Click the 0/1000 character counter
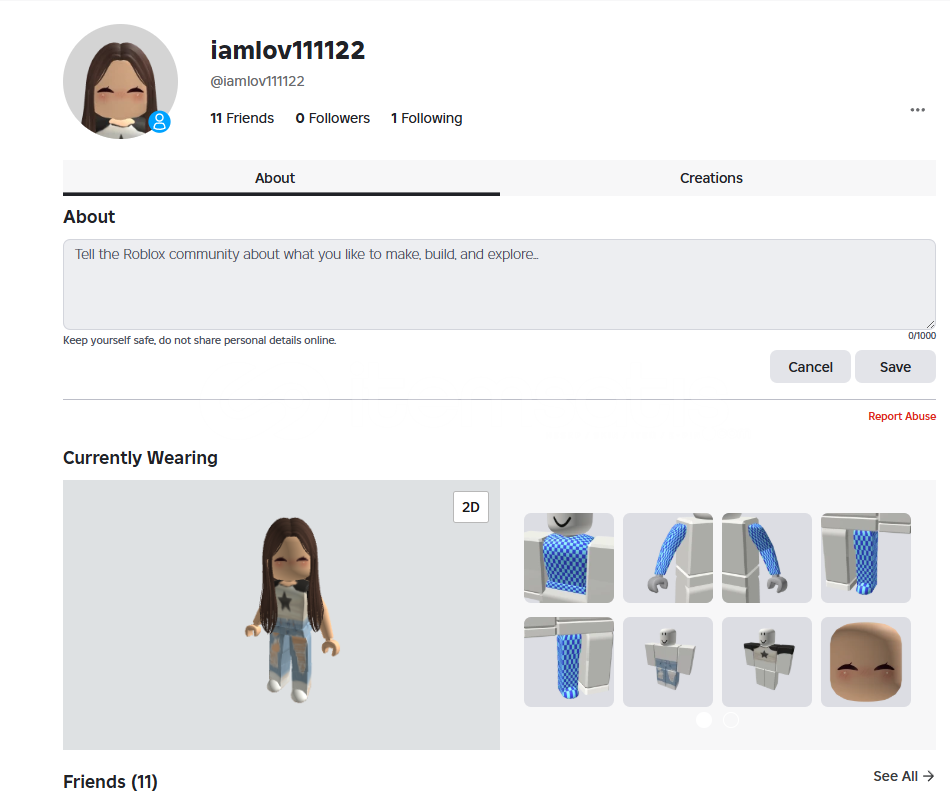The height and width of the screenshot is (803, 950). pos(922,336)
